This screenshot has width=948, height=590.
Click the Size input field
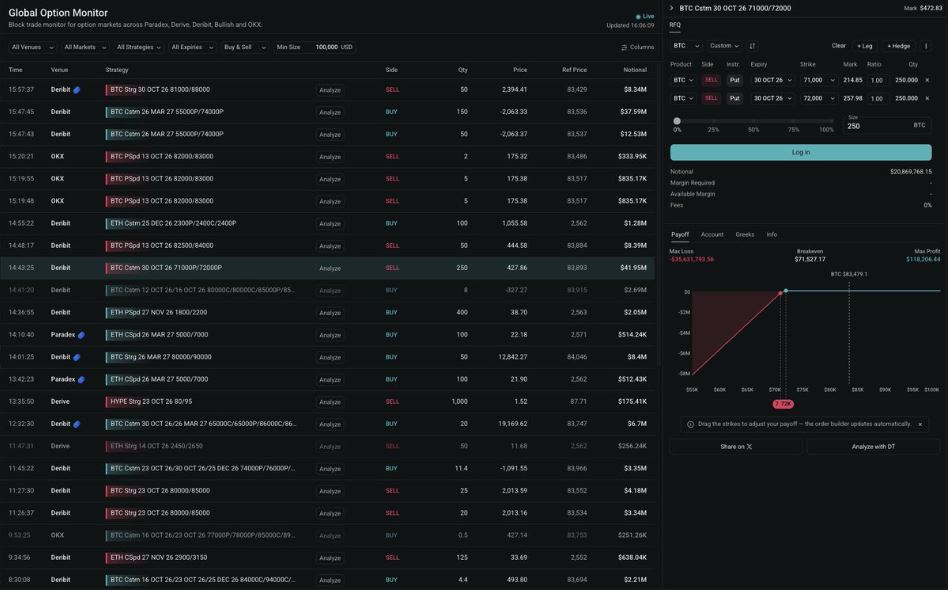[888, 124]
